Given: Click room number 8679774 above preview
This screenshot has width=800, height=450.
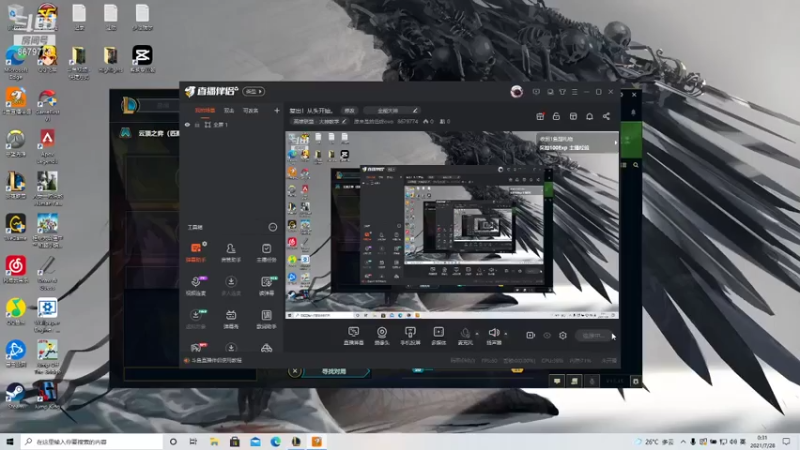Looking at the screenshot, I should [x=408, y=122].
